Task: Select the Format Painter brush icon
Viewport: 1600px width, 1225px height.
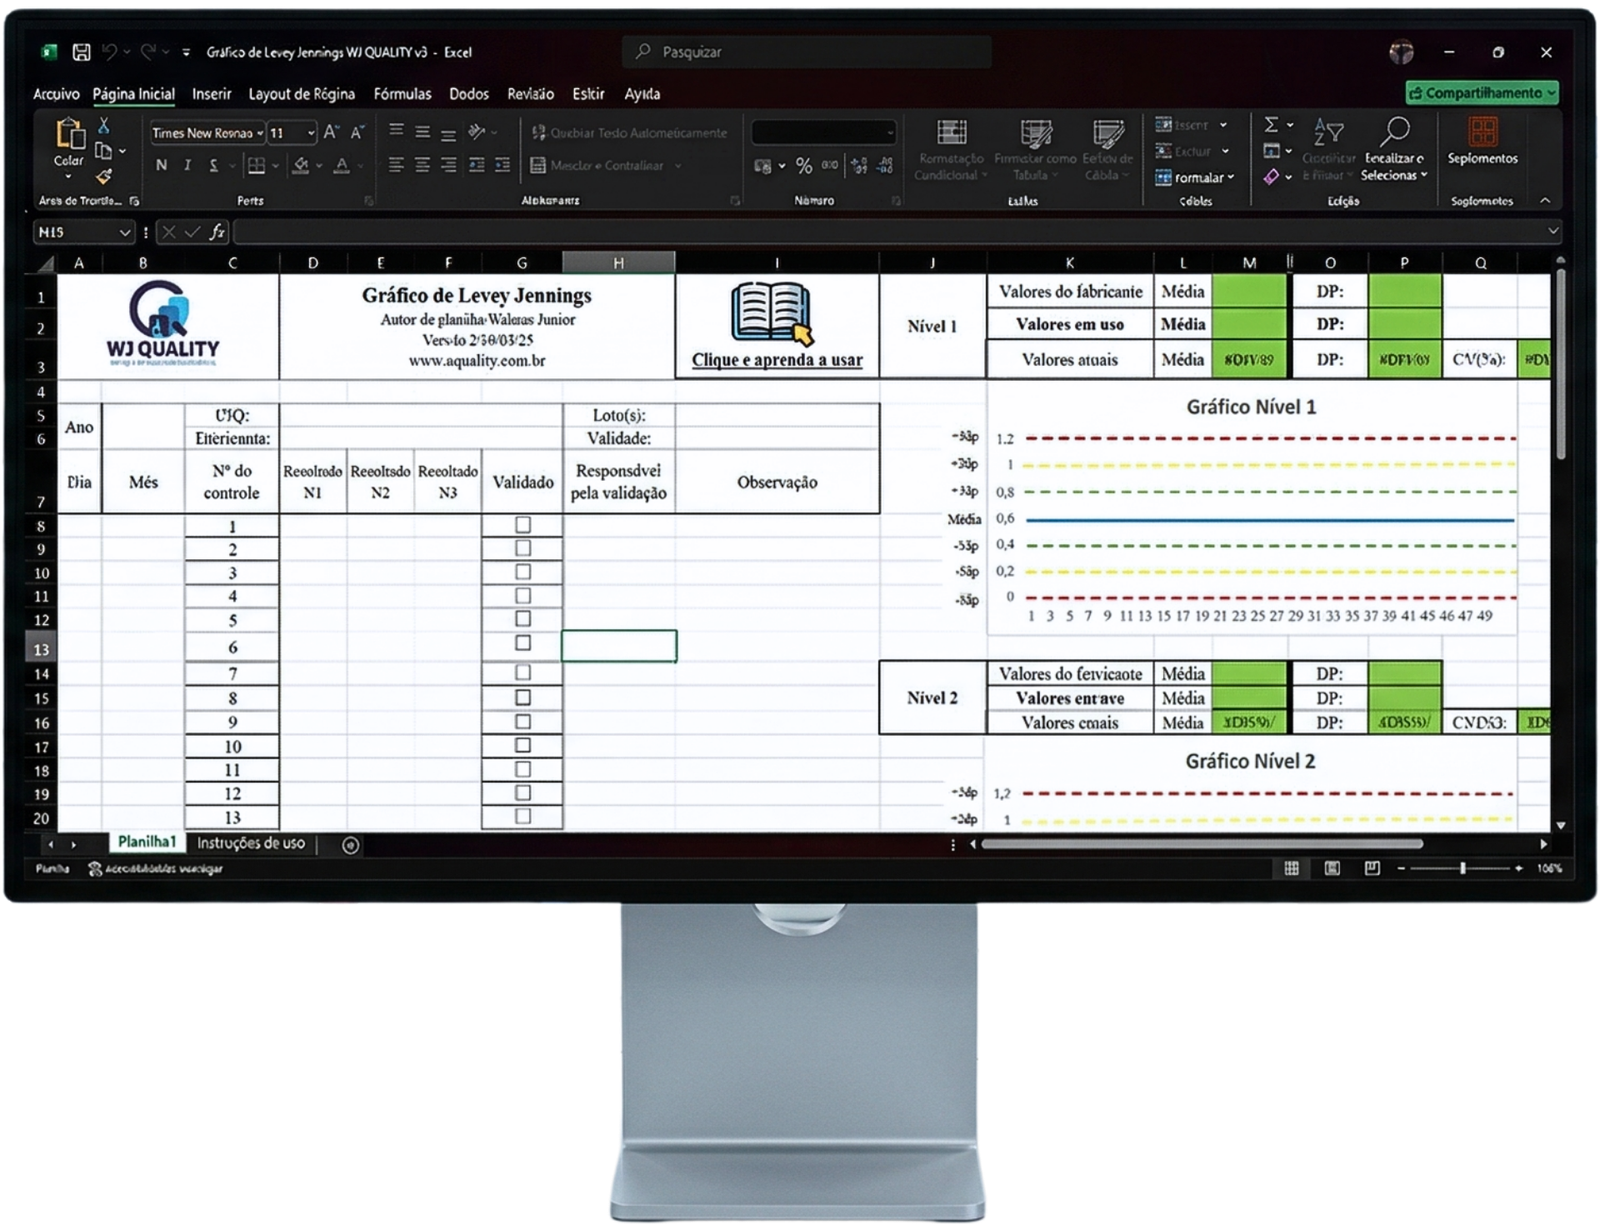Action: [103, 177]
